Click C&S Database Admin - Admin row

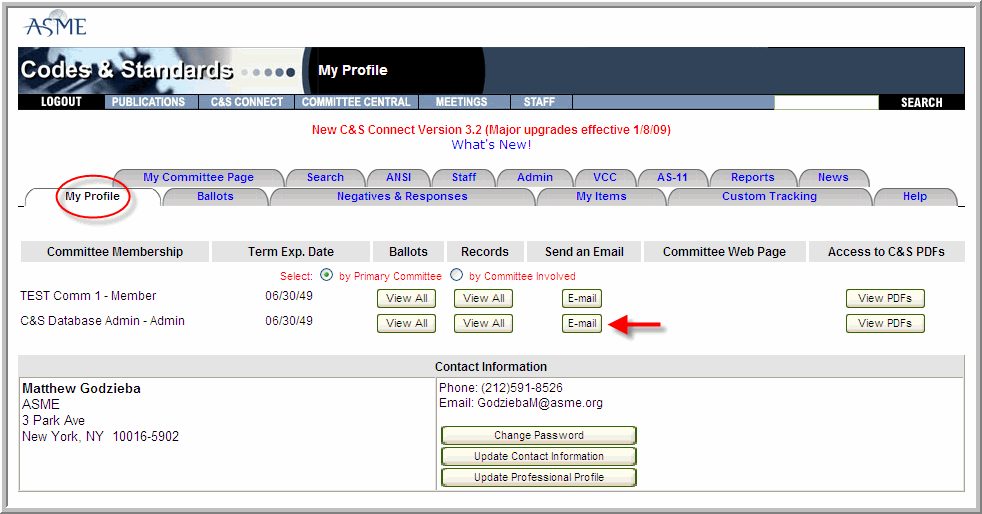[x=102, y=321]
